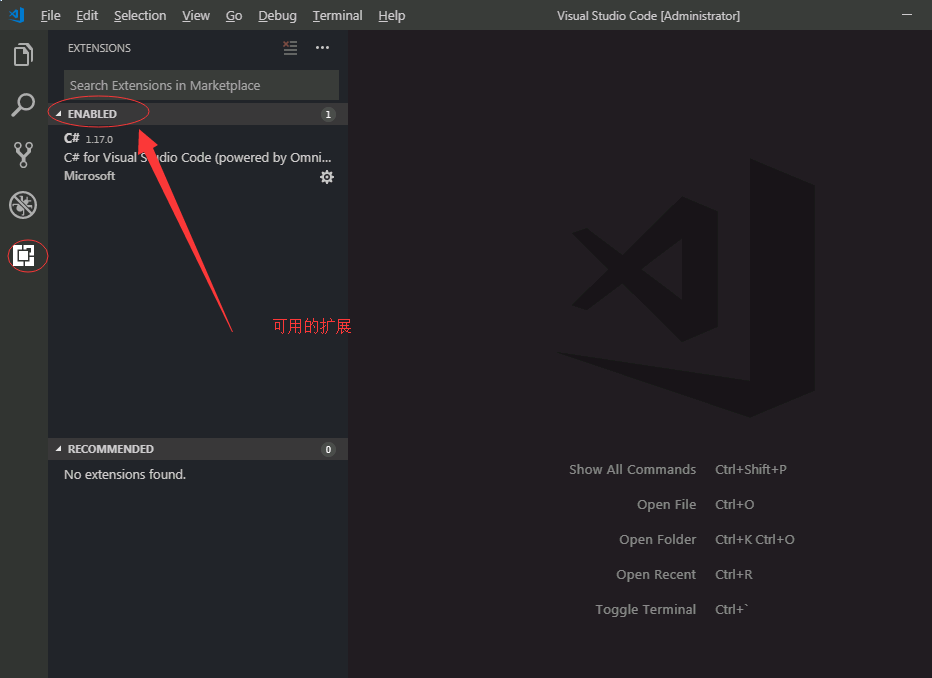Click the EXTENSIONS panel title

pyautogui.click(x=99, y=48)
